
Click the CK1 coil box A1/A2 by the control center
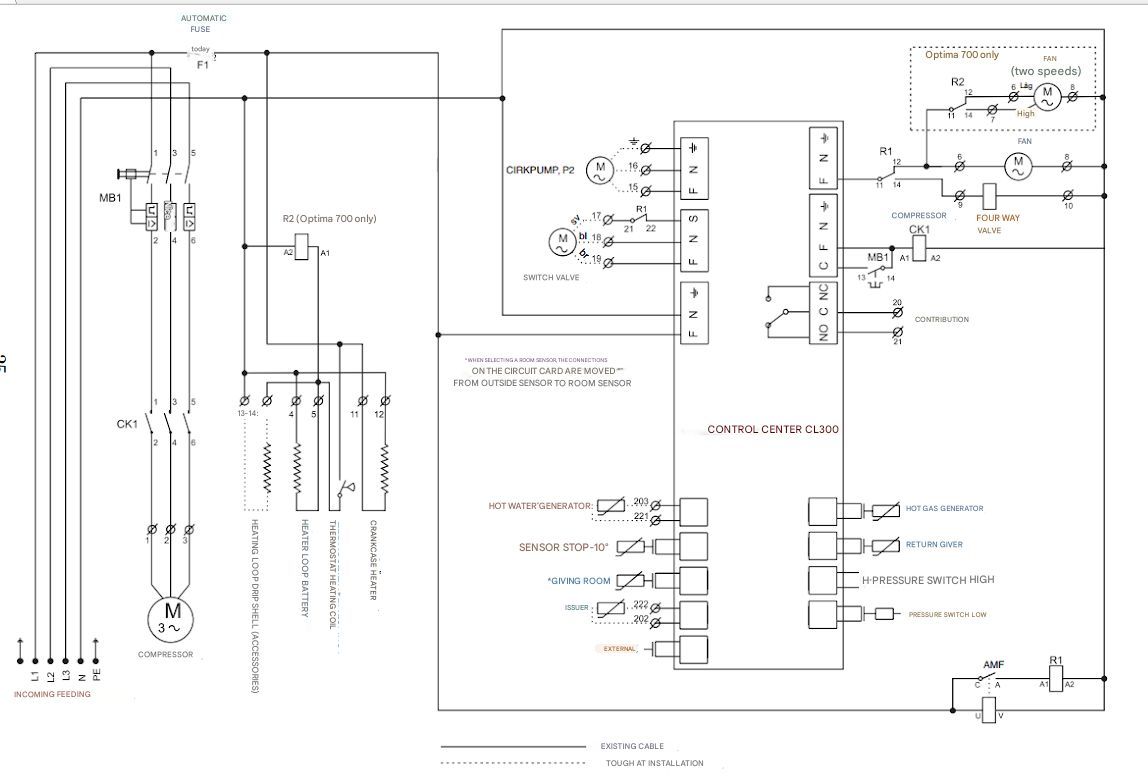(x=920, y=247)
